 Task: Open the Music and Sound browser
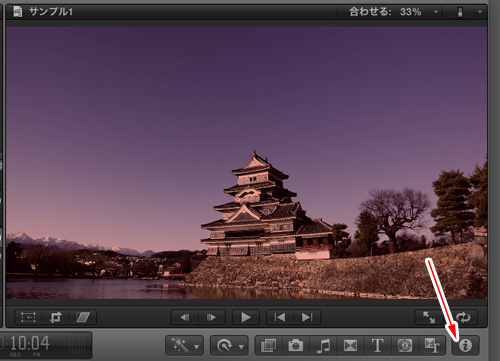(323, 345)
